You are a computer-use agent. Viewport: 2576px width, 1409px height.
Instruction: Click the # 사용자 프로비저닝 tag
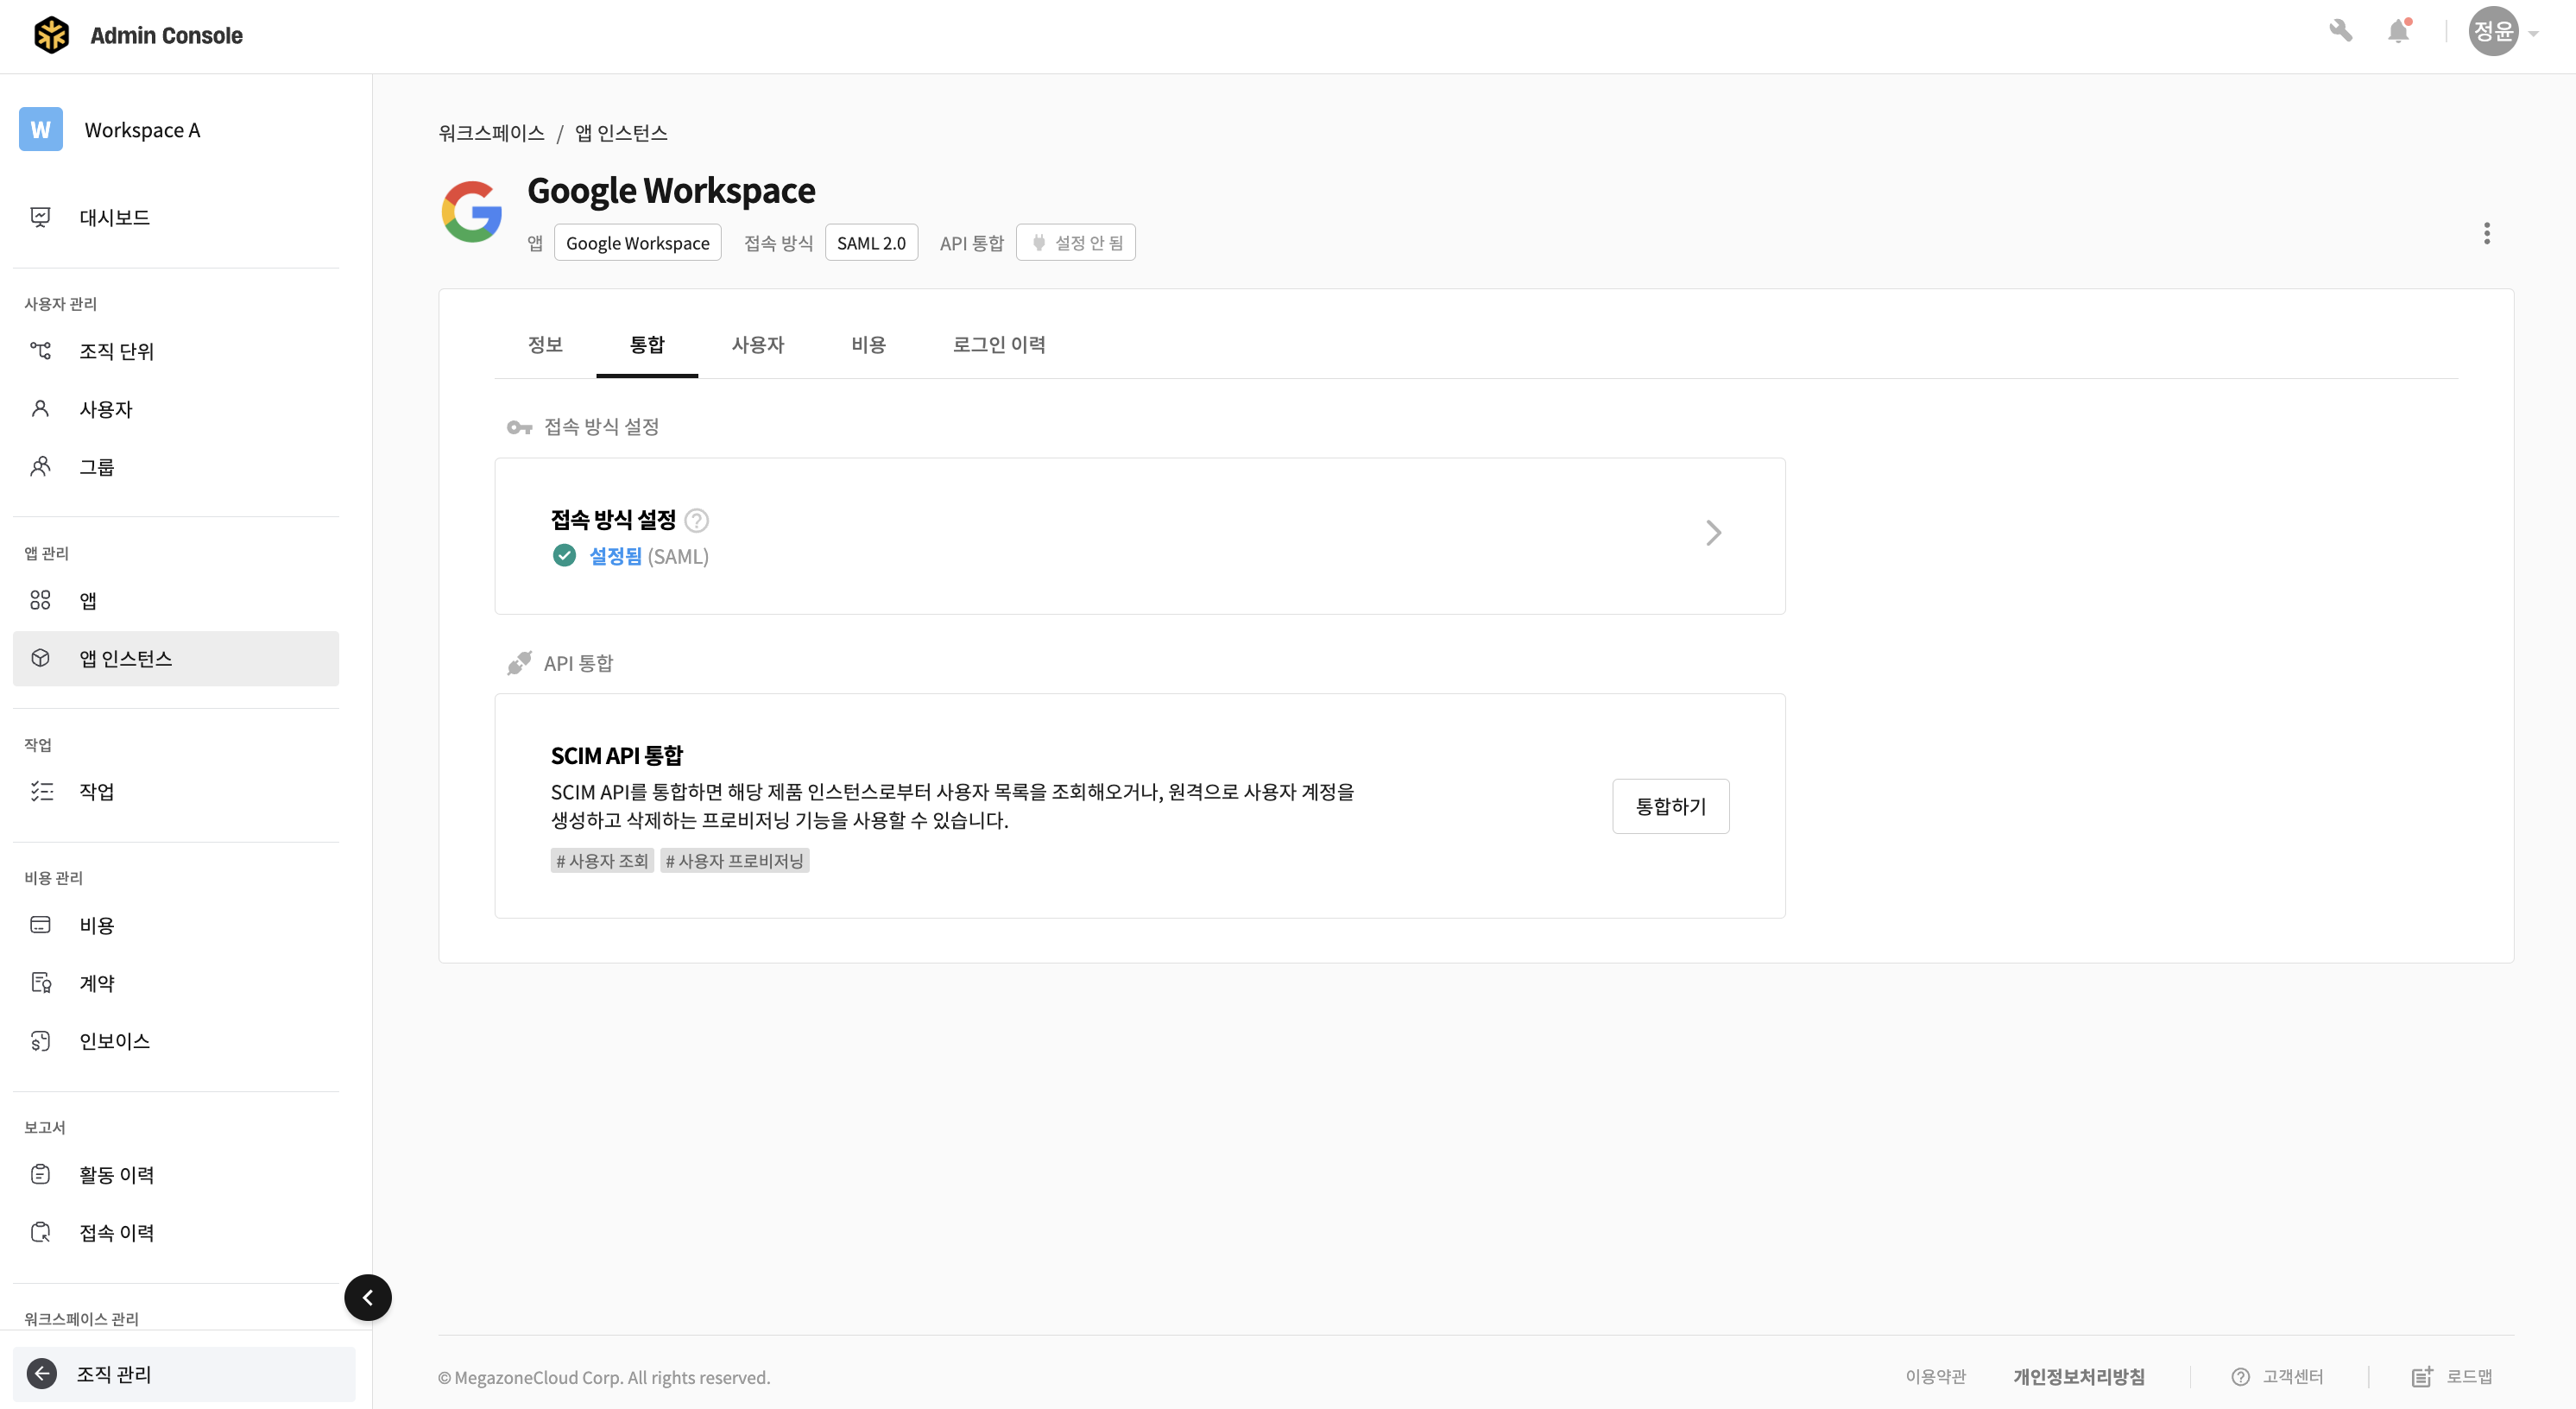734,861
